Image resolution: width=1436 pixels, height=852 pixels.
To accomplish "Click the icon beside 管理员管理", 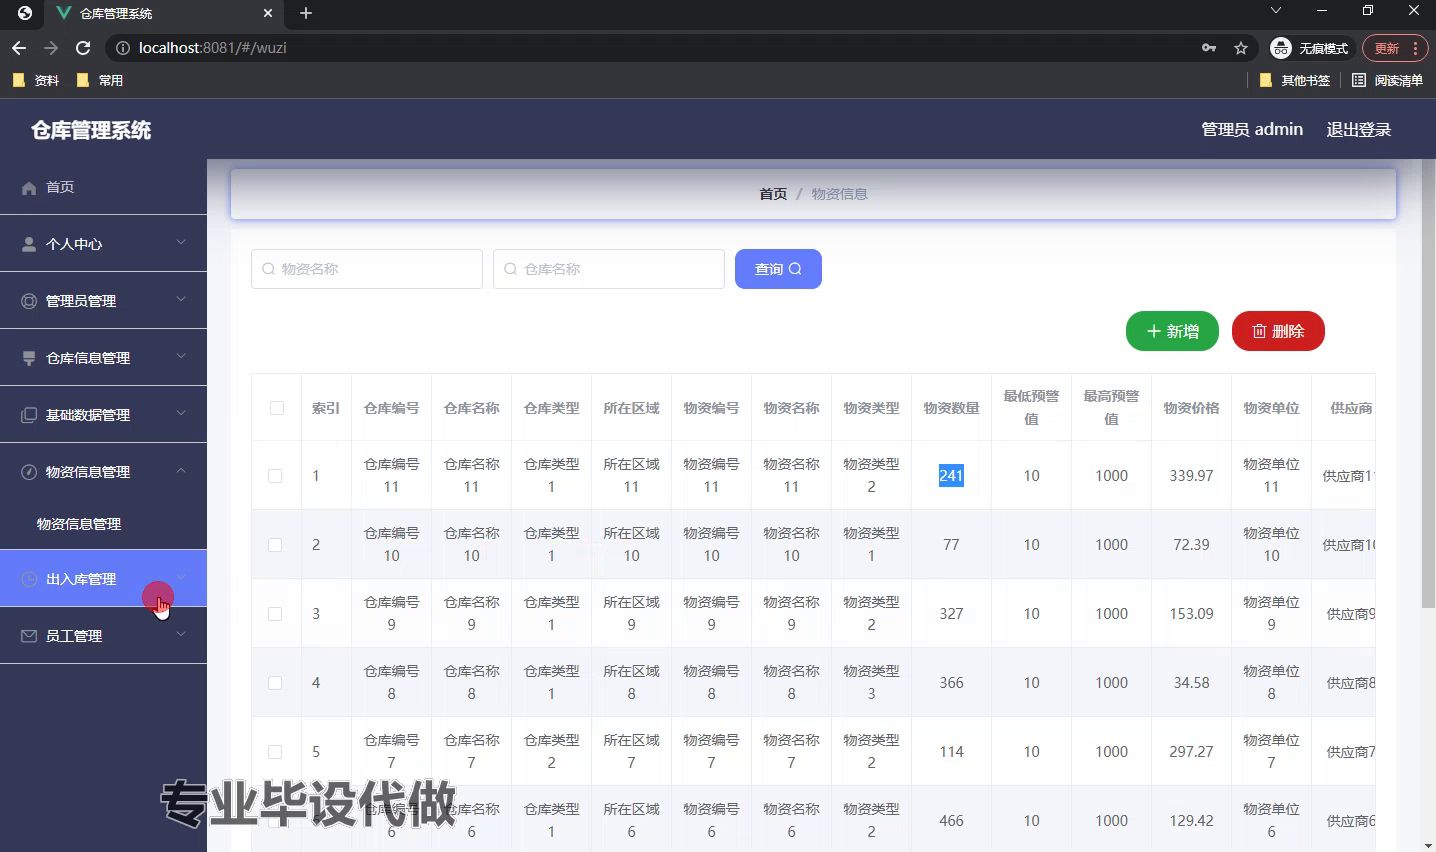I will click(29, 301).
